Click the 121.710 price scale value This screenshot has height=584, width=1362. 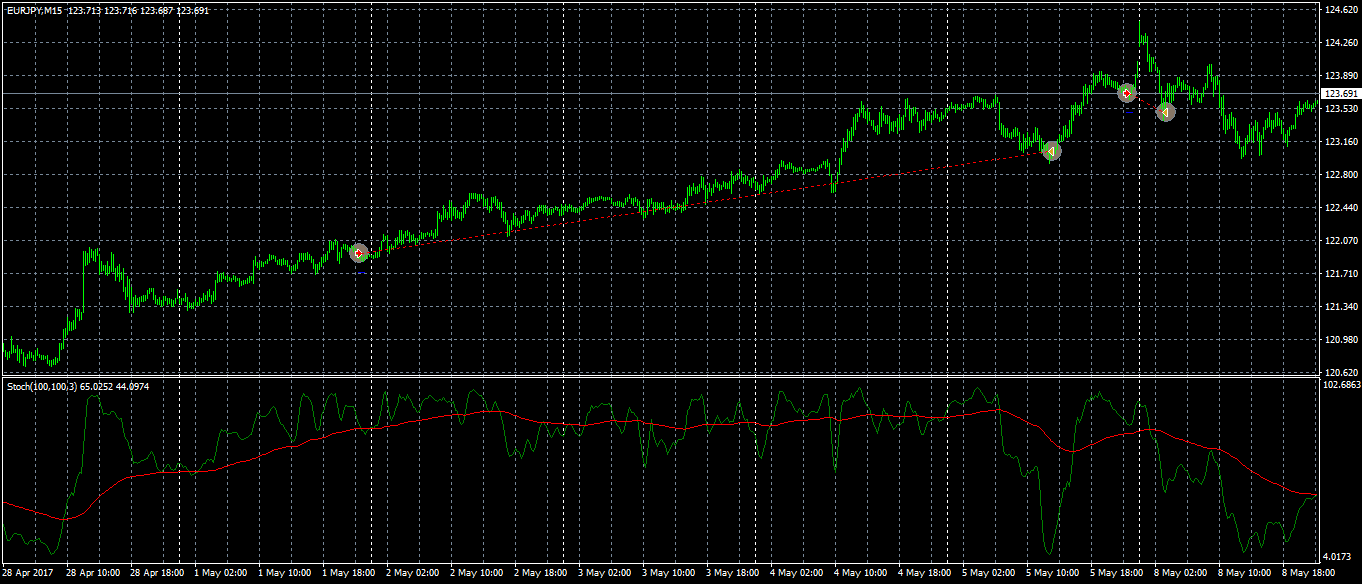tap(1341, 274)
